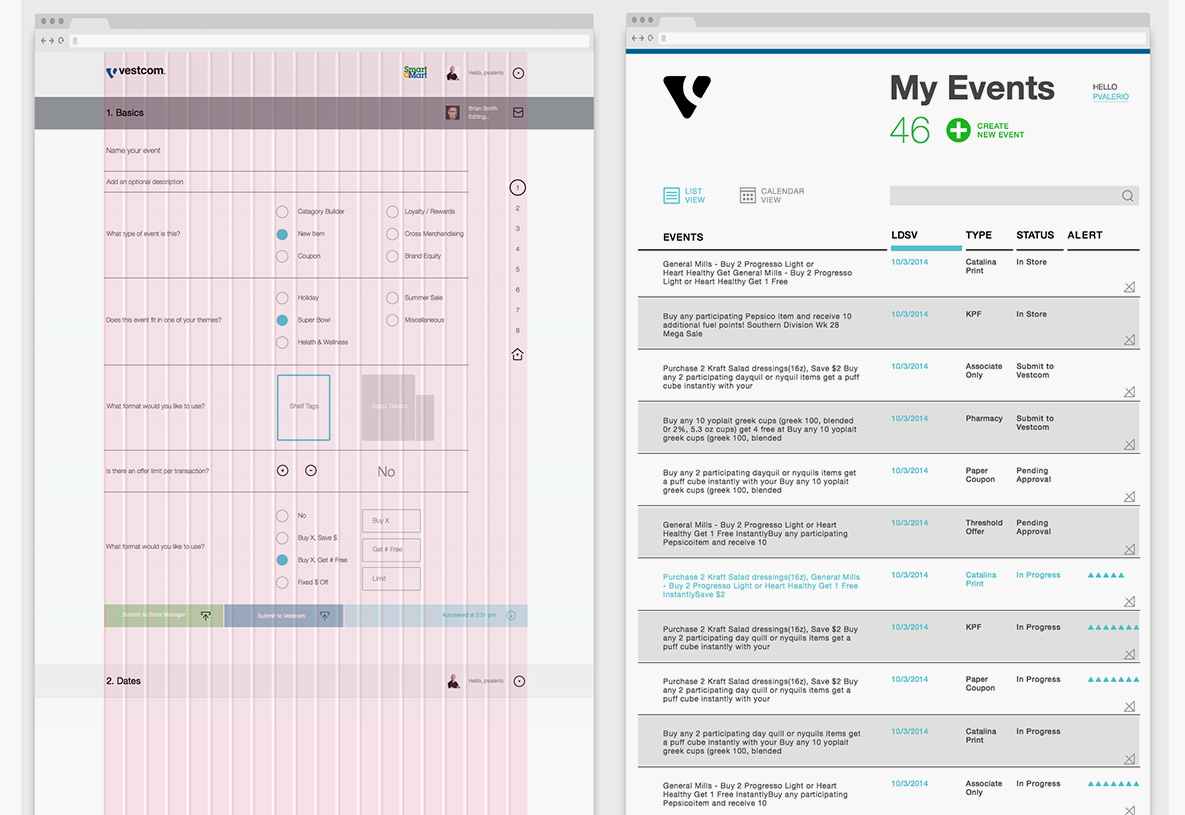Screen dimensions: 1185x815
Task: Choose the Summer Sale theme option
Action: click(x=392, y=298)
